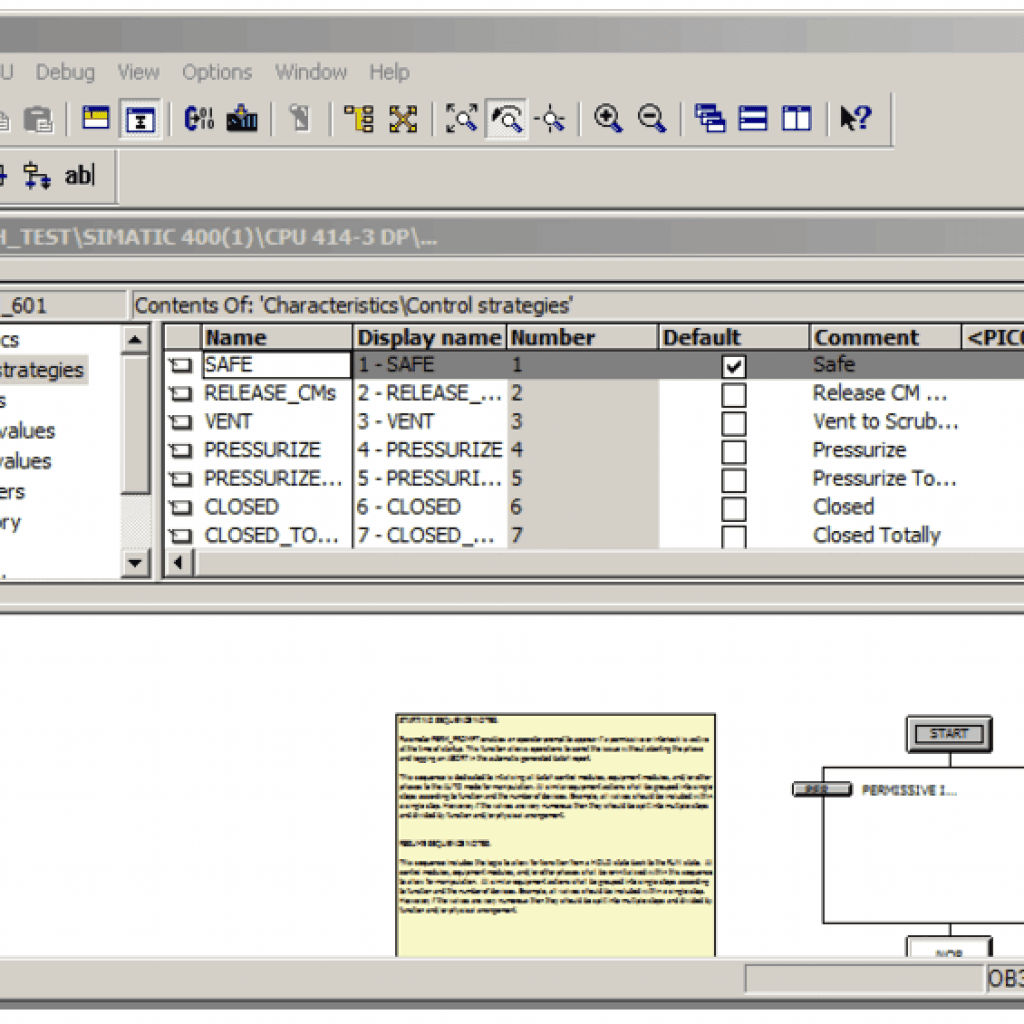
Task: Enable Default for the VENT strategy
Action: pos(734,423)
